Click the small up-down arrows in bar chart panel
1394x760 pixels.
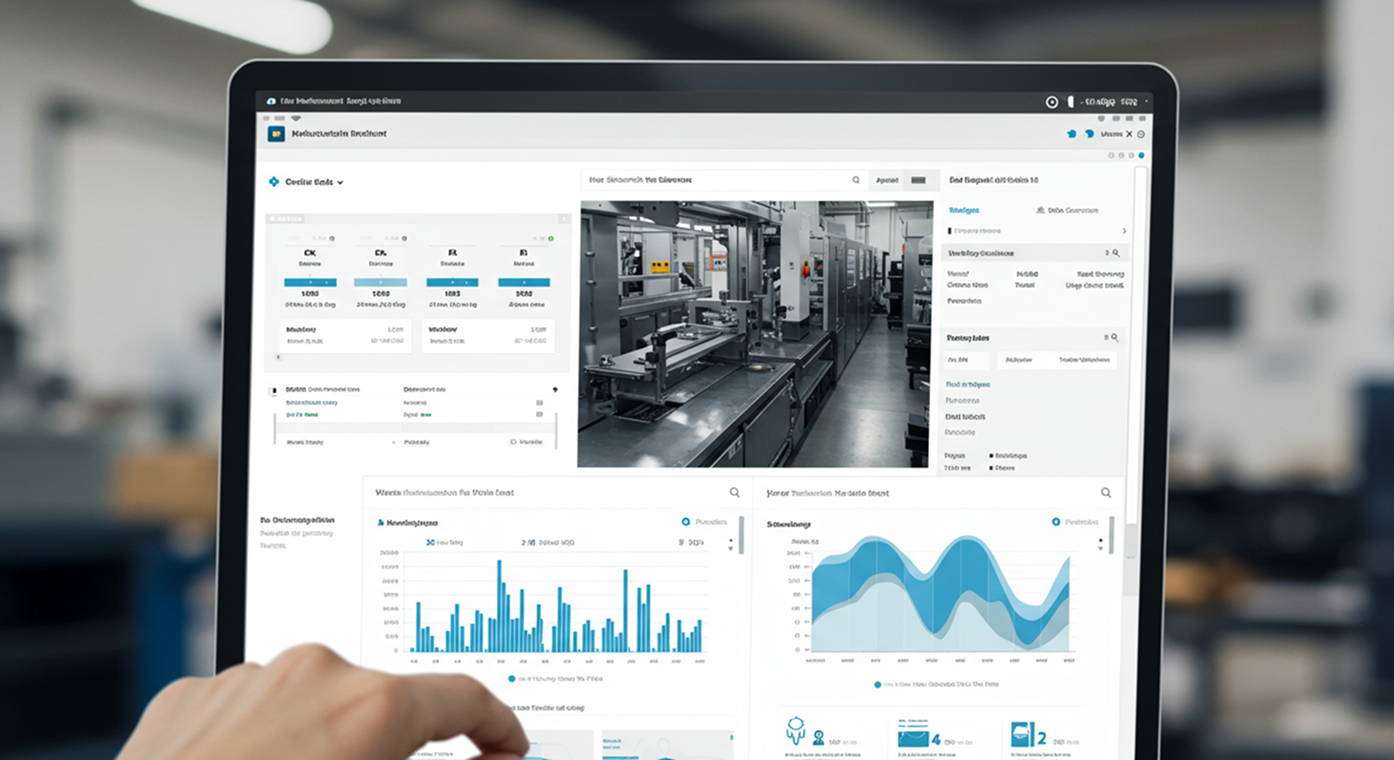tap(731, 545)
